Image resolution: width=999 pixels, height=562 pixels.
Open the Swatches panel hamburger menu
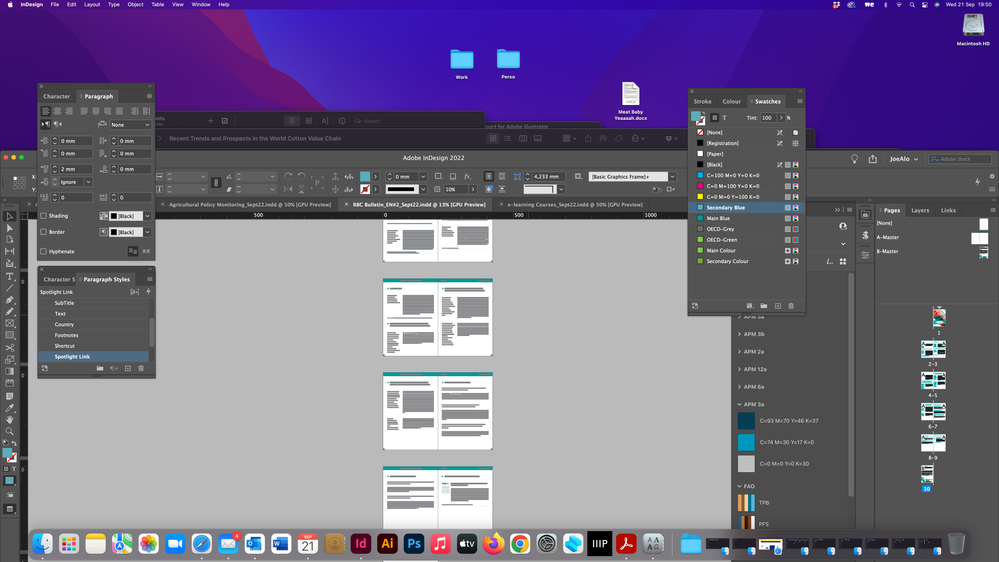coord(800,101)
